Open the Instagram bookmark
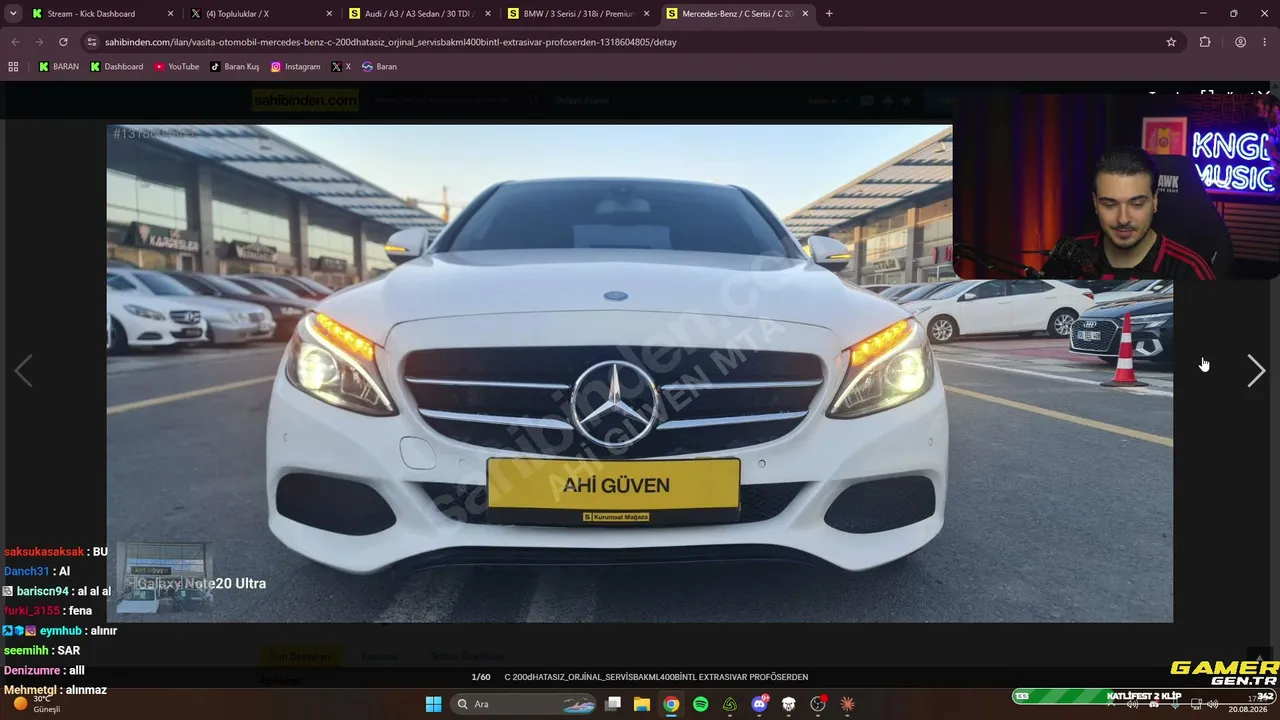 tap(296, 67)
